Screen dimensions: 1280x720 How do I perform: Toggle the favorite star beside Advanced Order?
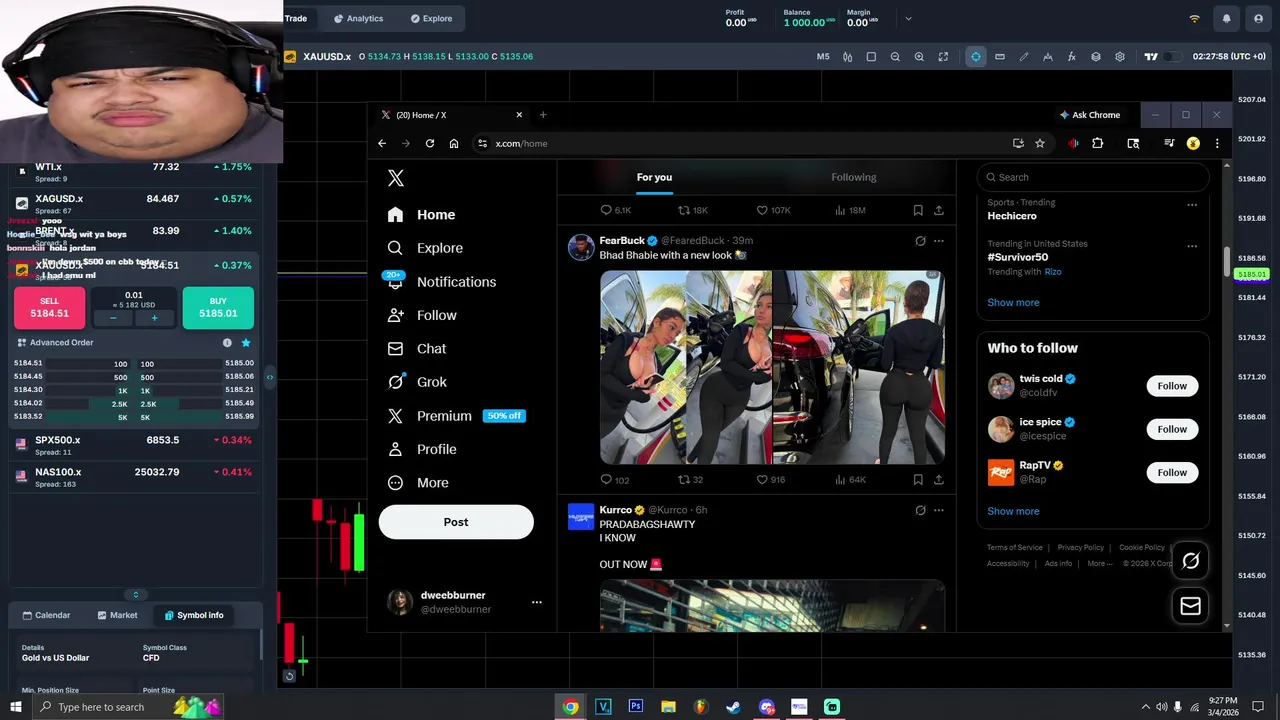click(x=246, y=343)
